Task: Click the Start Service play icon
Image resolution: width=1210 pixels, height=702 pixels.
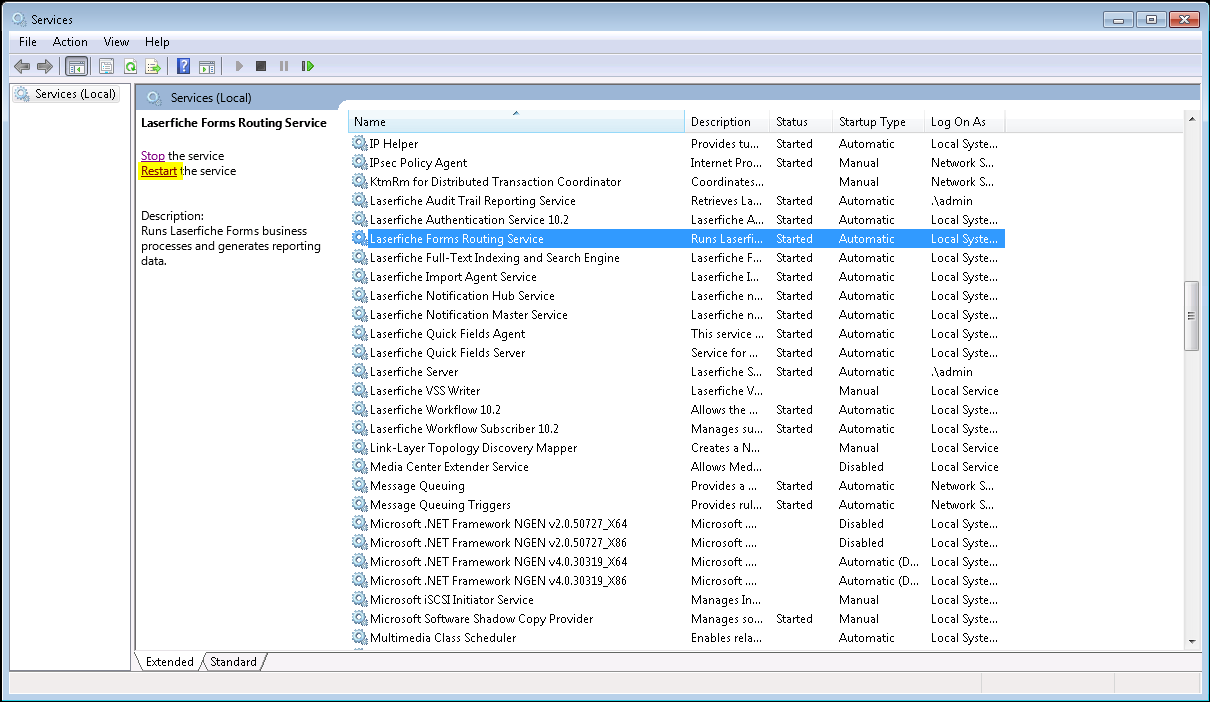Action: (x=239, y=66)
